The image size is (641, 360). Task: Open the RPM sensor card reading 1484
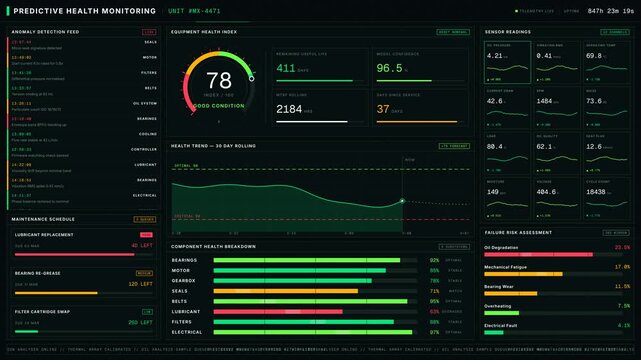(557, 107)
